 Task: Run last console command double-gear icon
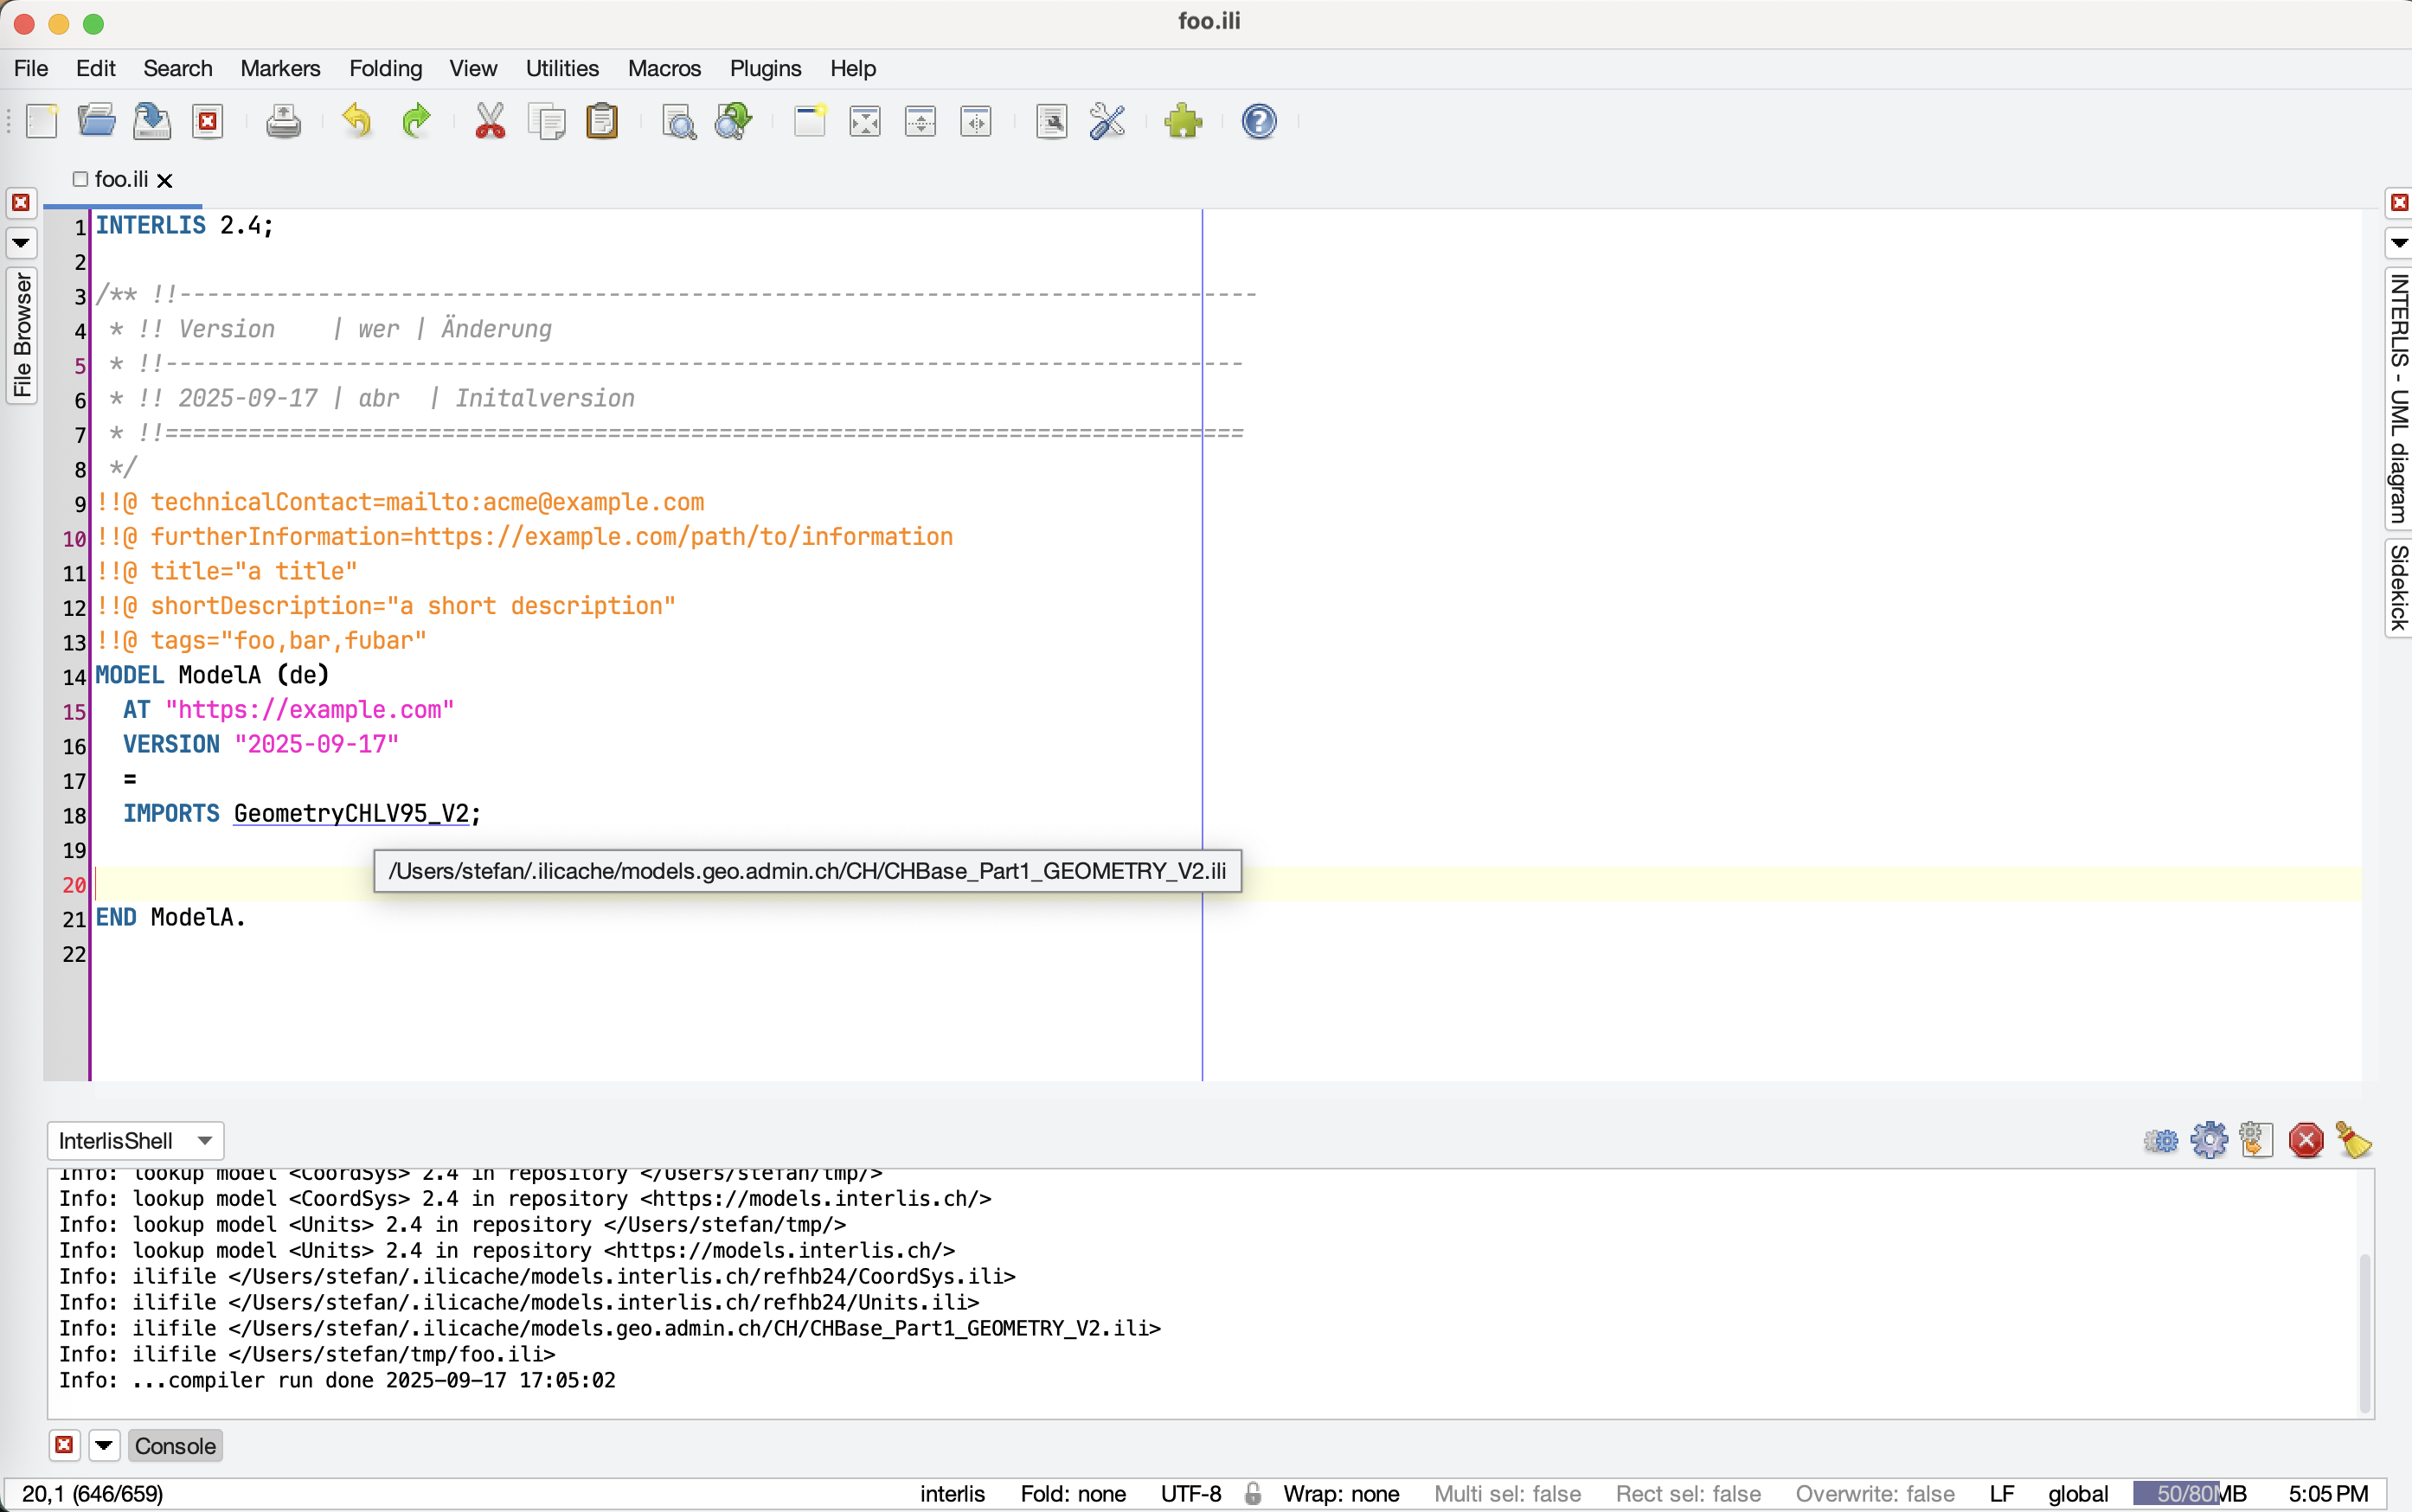tap(2161, 1141)
